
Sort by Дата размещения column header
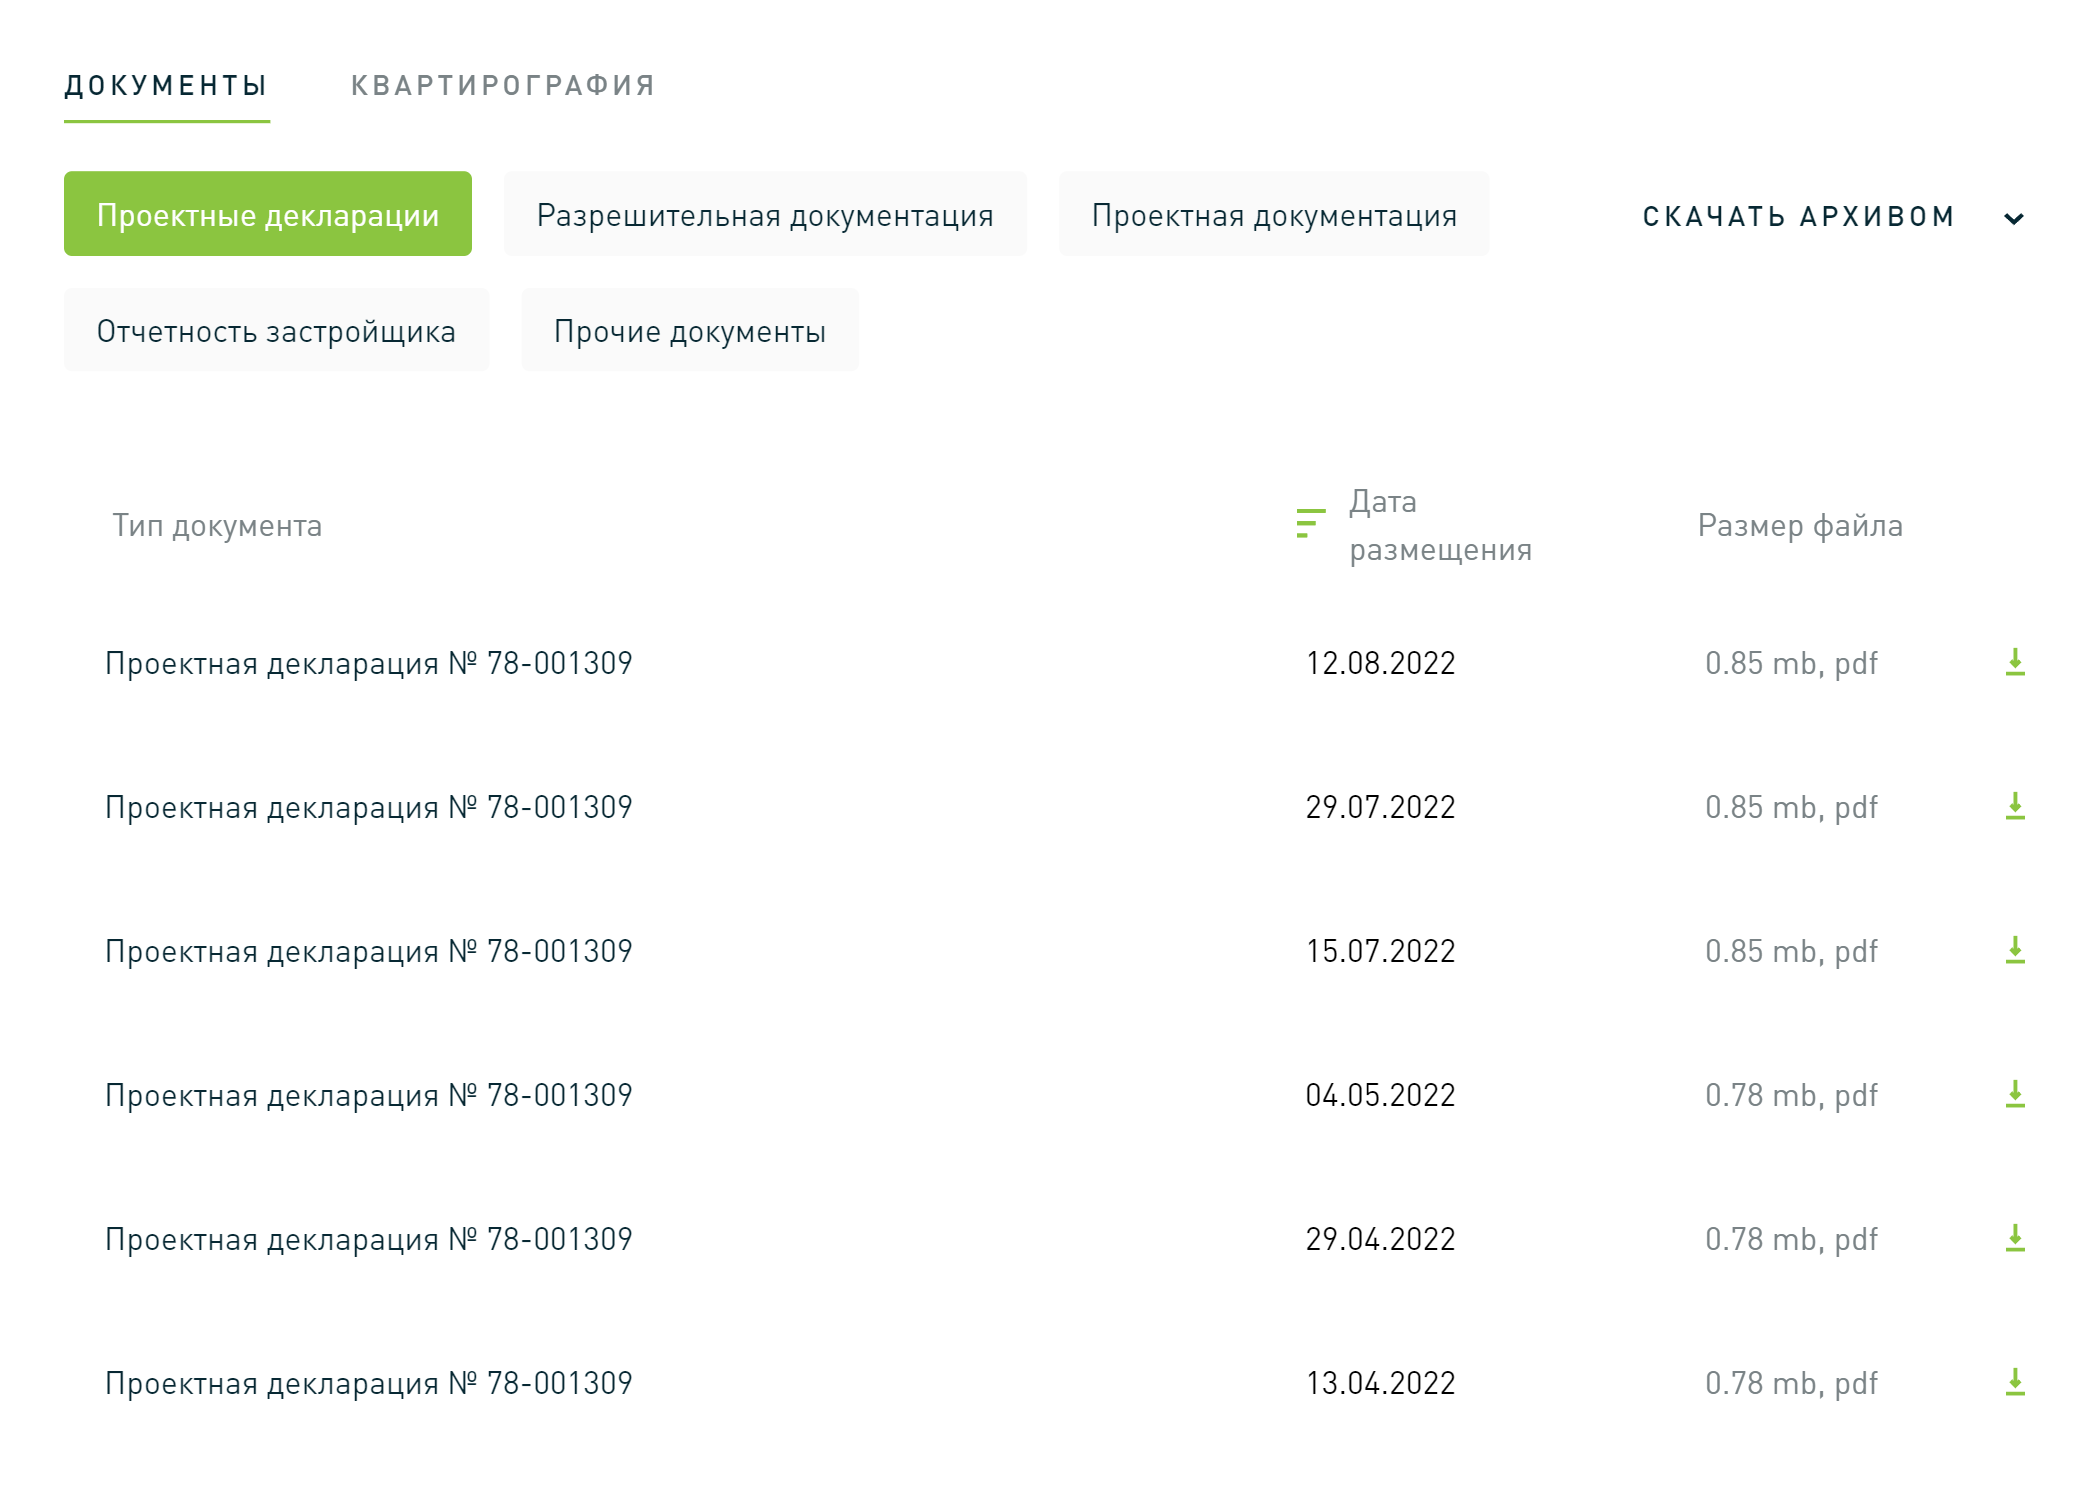click(1440, 525)
